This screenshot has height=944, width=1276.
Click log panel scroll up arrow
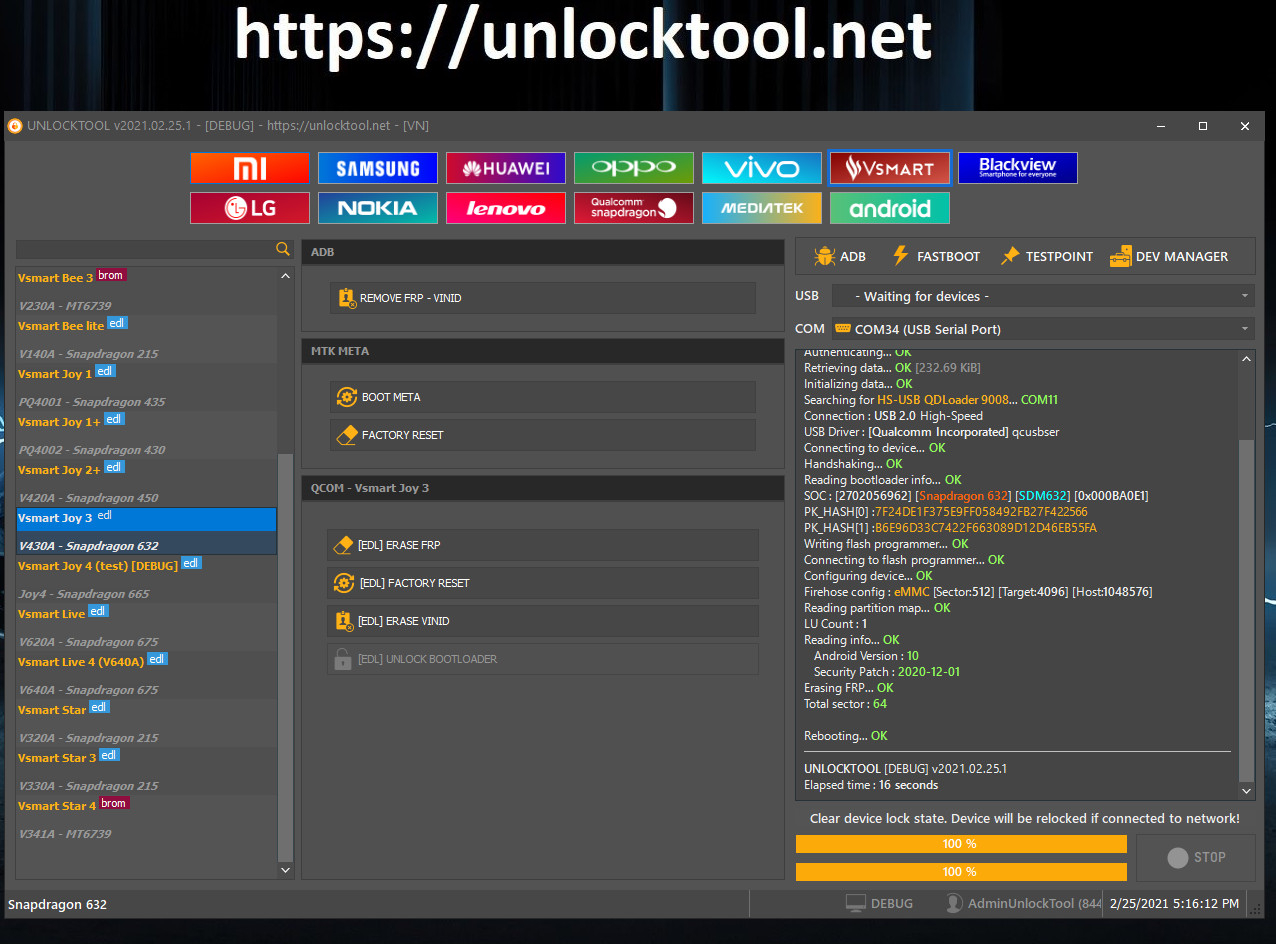(1246, 359)
